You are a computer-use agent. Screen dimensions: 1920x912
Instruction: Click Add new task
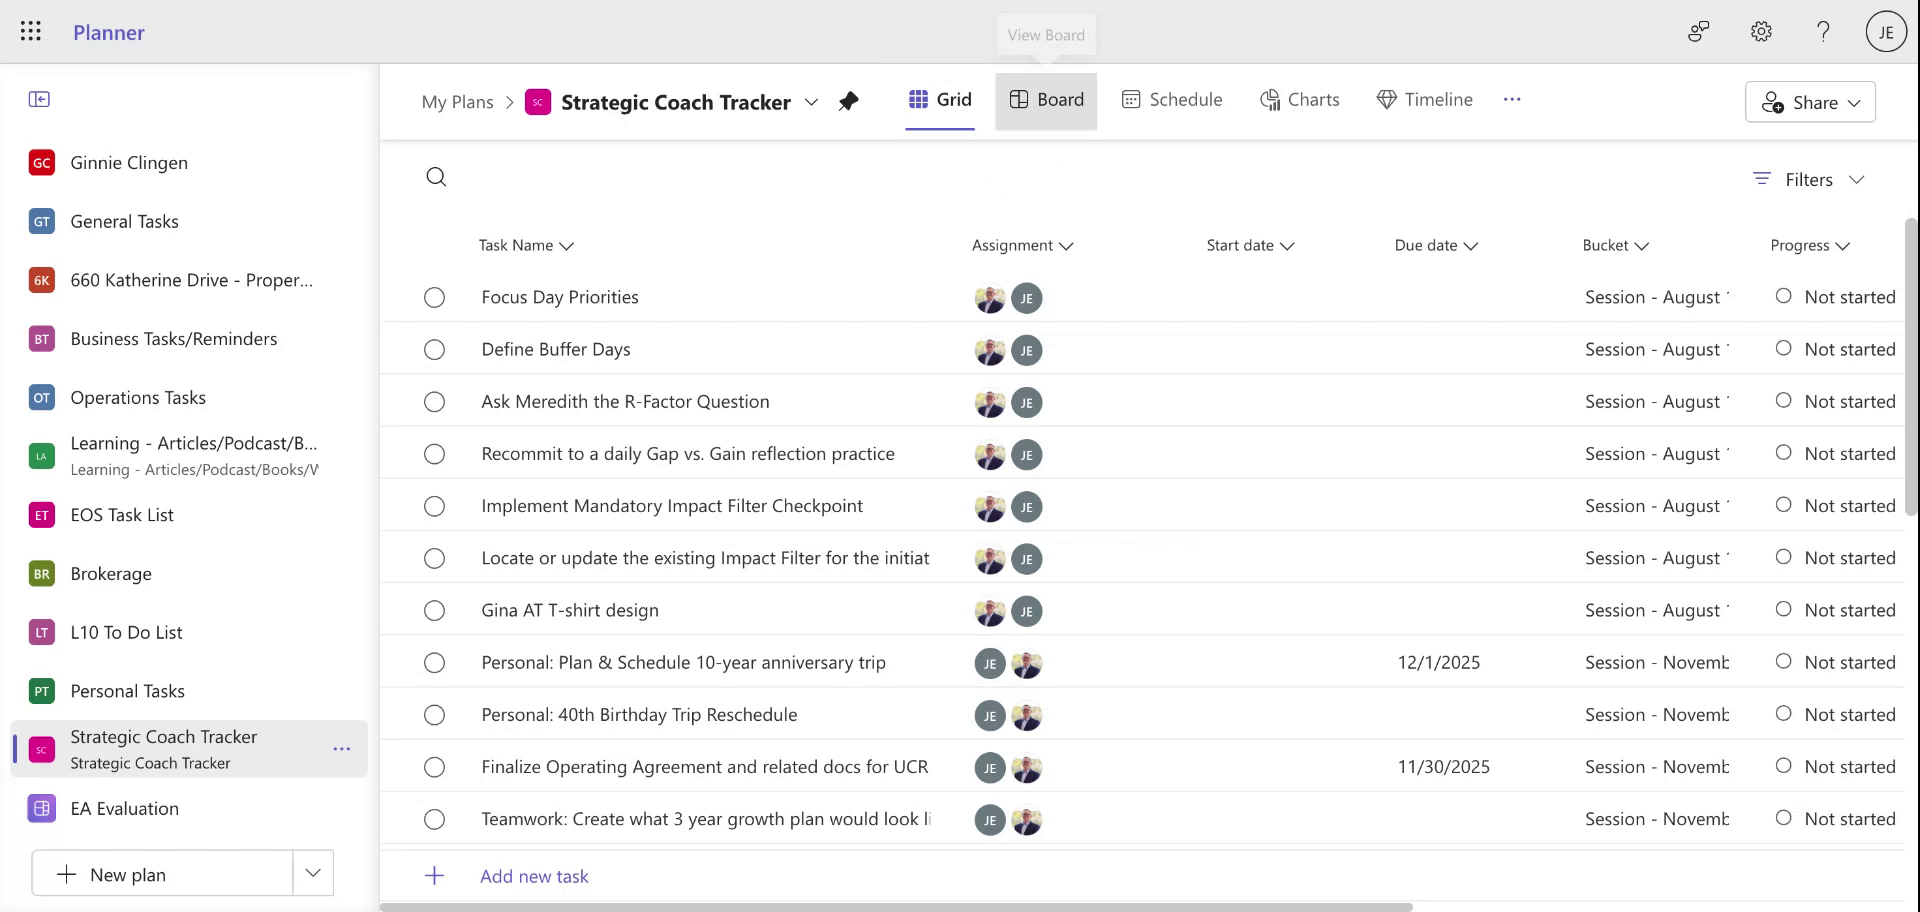tap(534, 875)
